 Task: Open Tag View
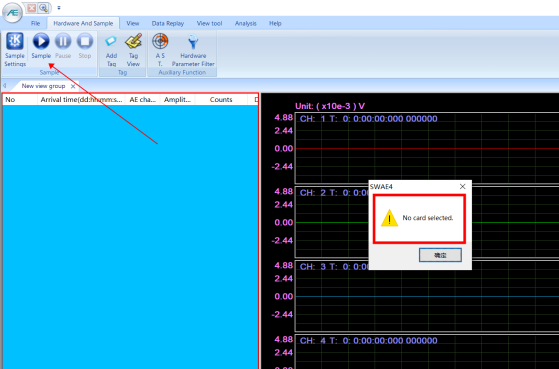[133, 49]
